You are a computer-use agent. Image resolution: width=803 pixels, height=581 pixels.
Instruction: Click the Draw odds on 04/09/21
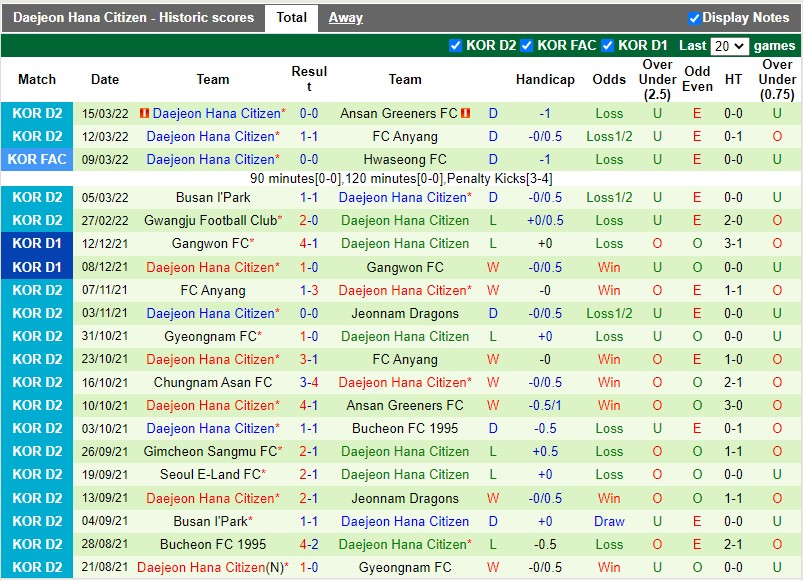(x=609, y=521)
